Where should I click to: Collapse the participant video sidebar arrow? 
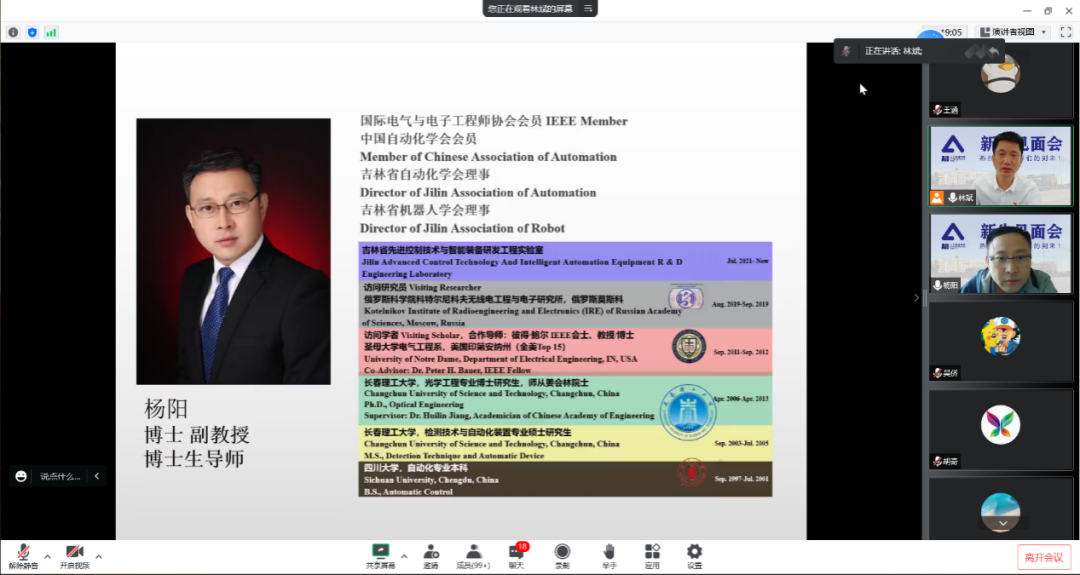915,297
